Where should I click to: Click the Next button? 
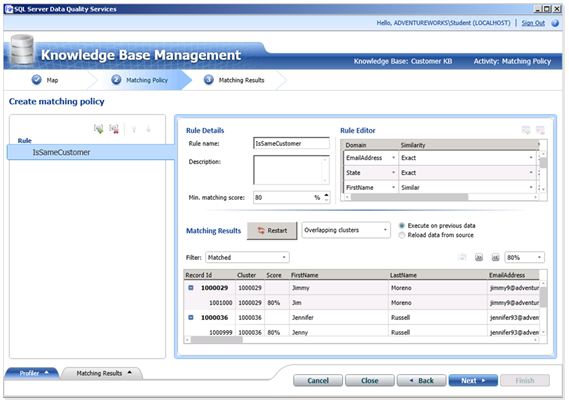473,381
